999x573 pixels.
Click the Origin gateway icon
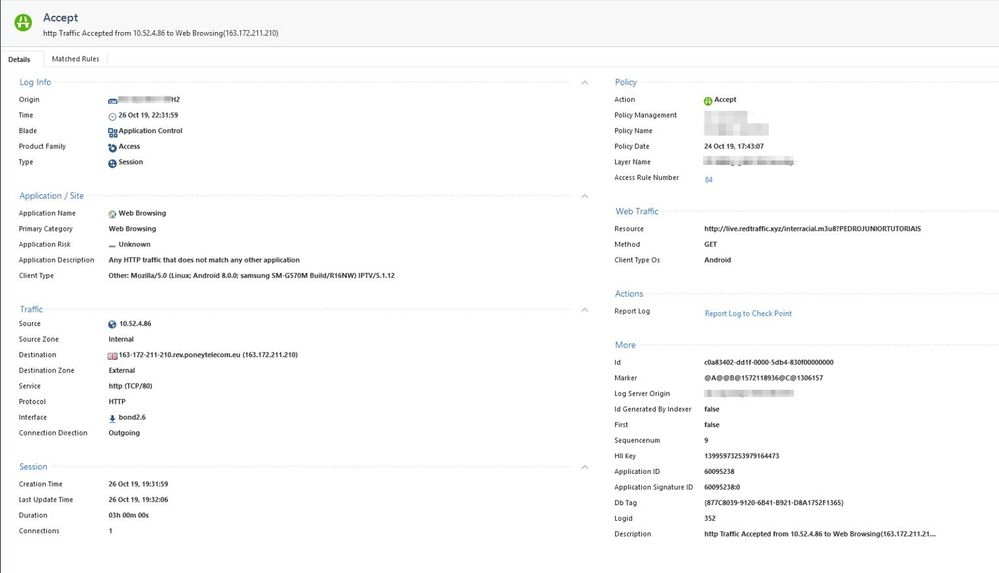pyautogui.click(x=113, y=100)
